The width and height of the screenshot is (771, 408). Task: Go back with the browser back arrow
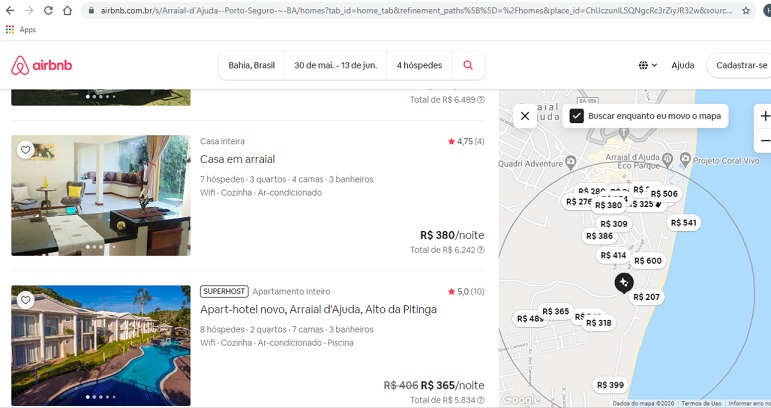[x=10, y=10]
